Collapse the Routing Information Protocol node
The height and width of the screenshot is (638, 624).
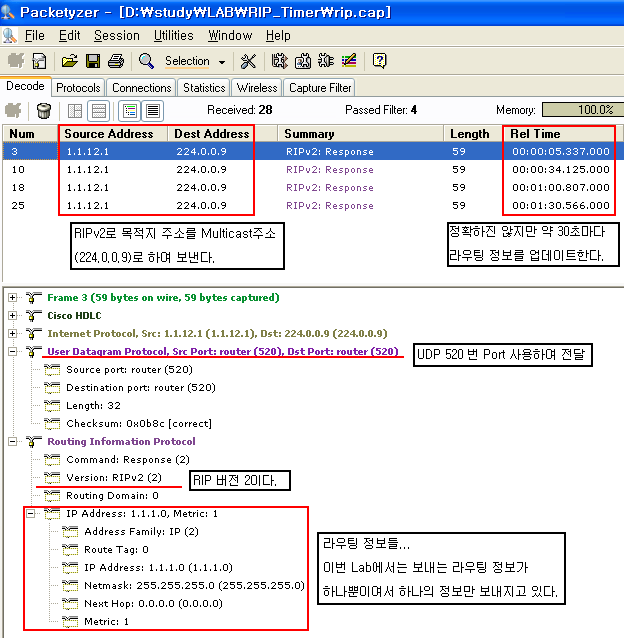pyautogui.click(x=13, y=441)
